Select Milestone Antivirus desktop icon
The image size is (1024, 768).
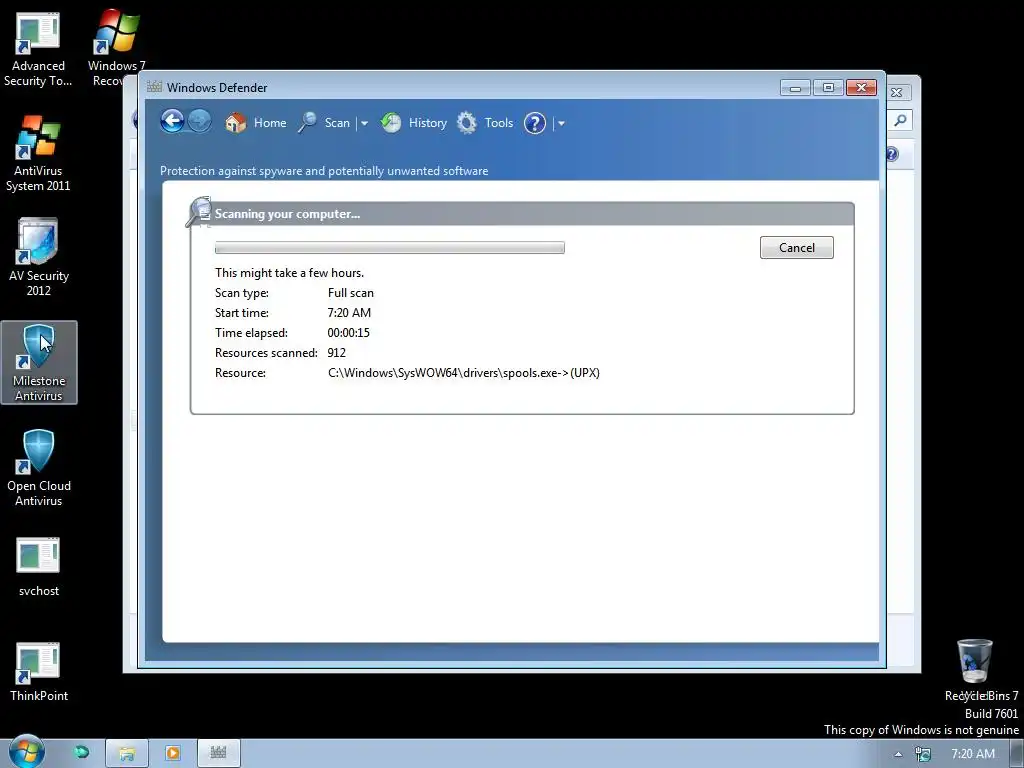[x=39, y=362]
